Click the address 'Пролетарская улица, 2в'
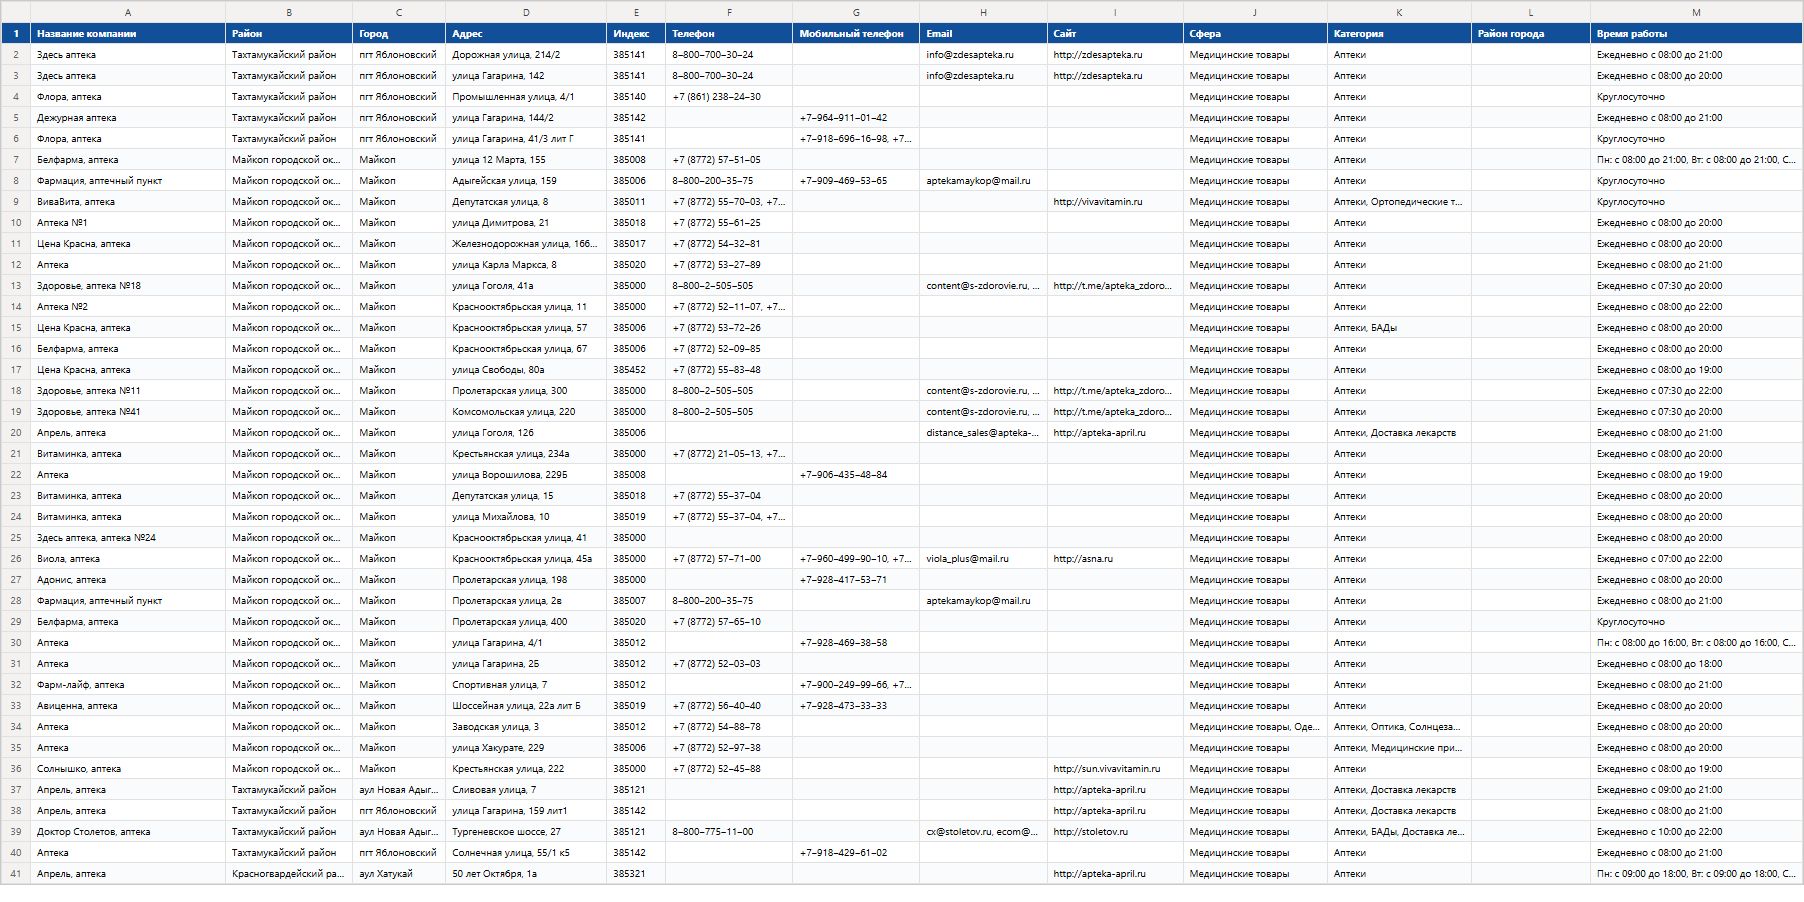The image size is (1804, 902). 526,600
